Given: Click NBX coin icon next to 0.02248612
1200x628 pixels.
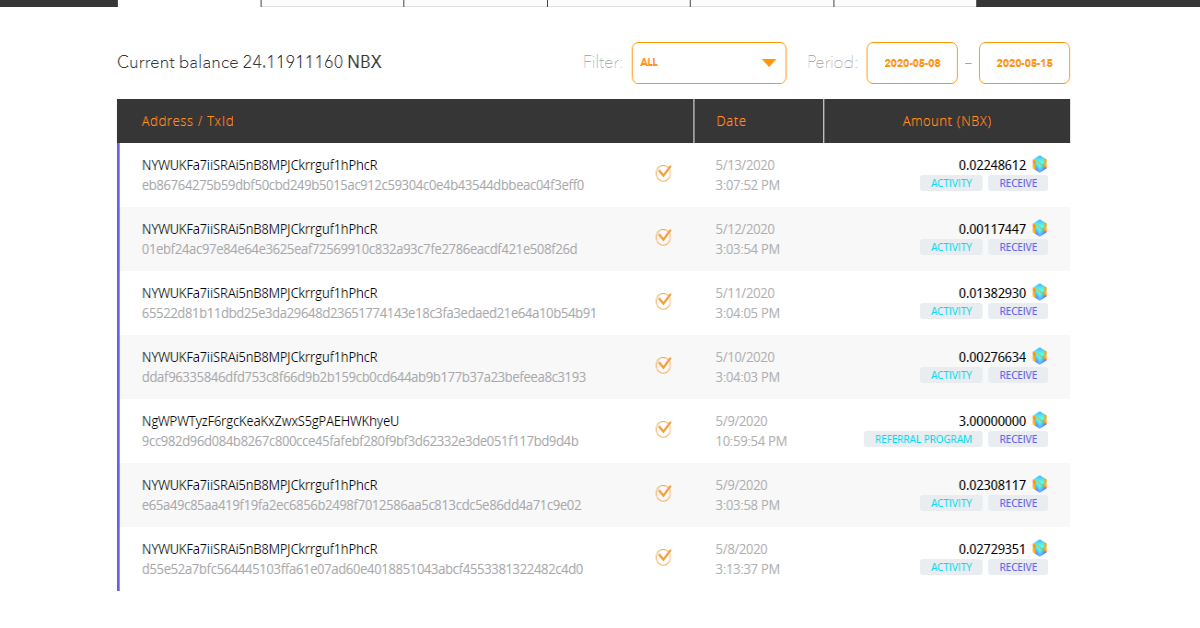Looking at the screenshot, I should pyautogui.click(x=1040, y=164).
